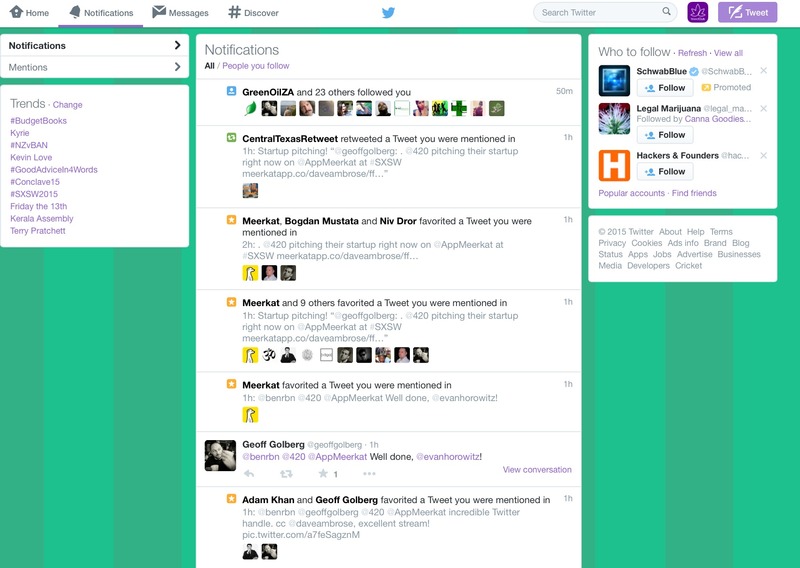The width and height of the screenshot is (800, 568).
Task: Click star icon beside Meerkat favorited notification
Action: pyautogui.click(x=231, y=384)
